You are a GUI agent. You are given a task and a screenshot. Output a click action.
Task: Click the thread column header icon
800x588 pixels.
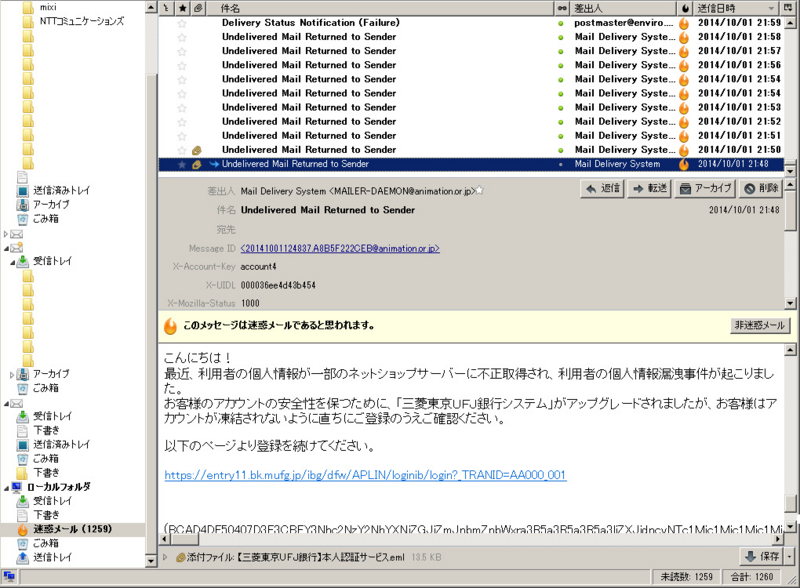point(166,8)
